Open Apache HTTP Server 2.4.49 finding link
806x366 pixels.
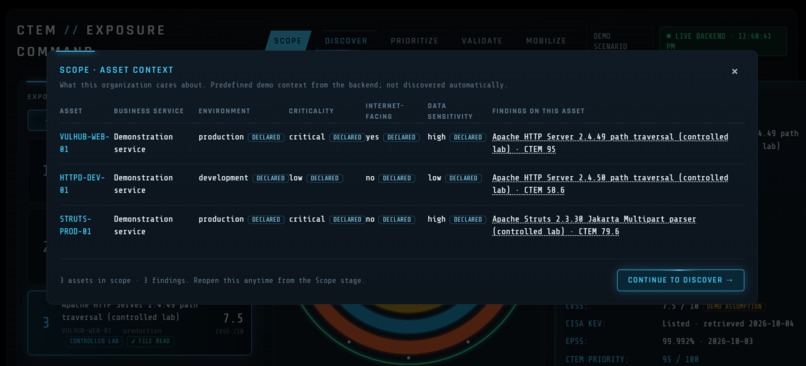[x=610, y=143]
